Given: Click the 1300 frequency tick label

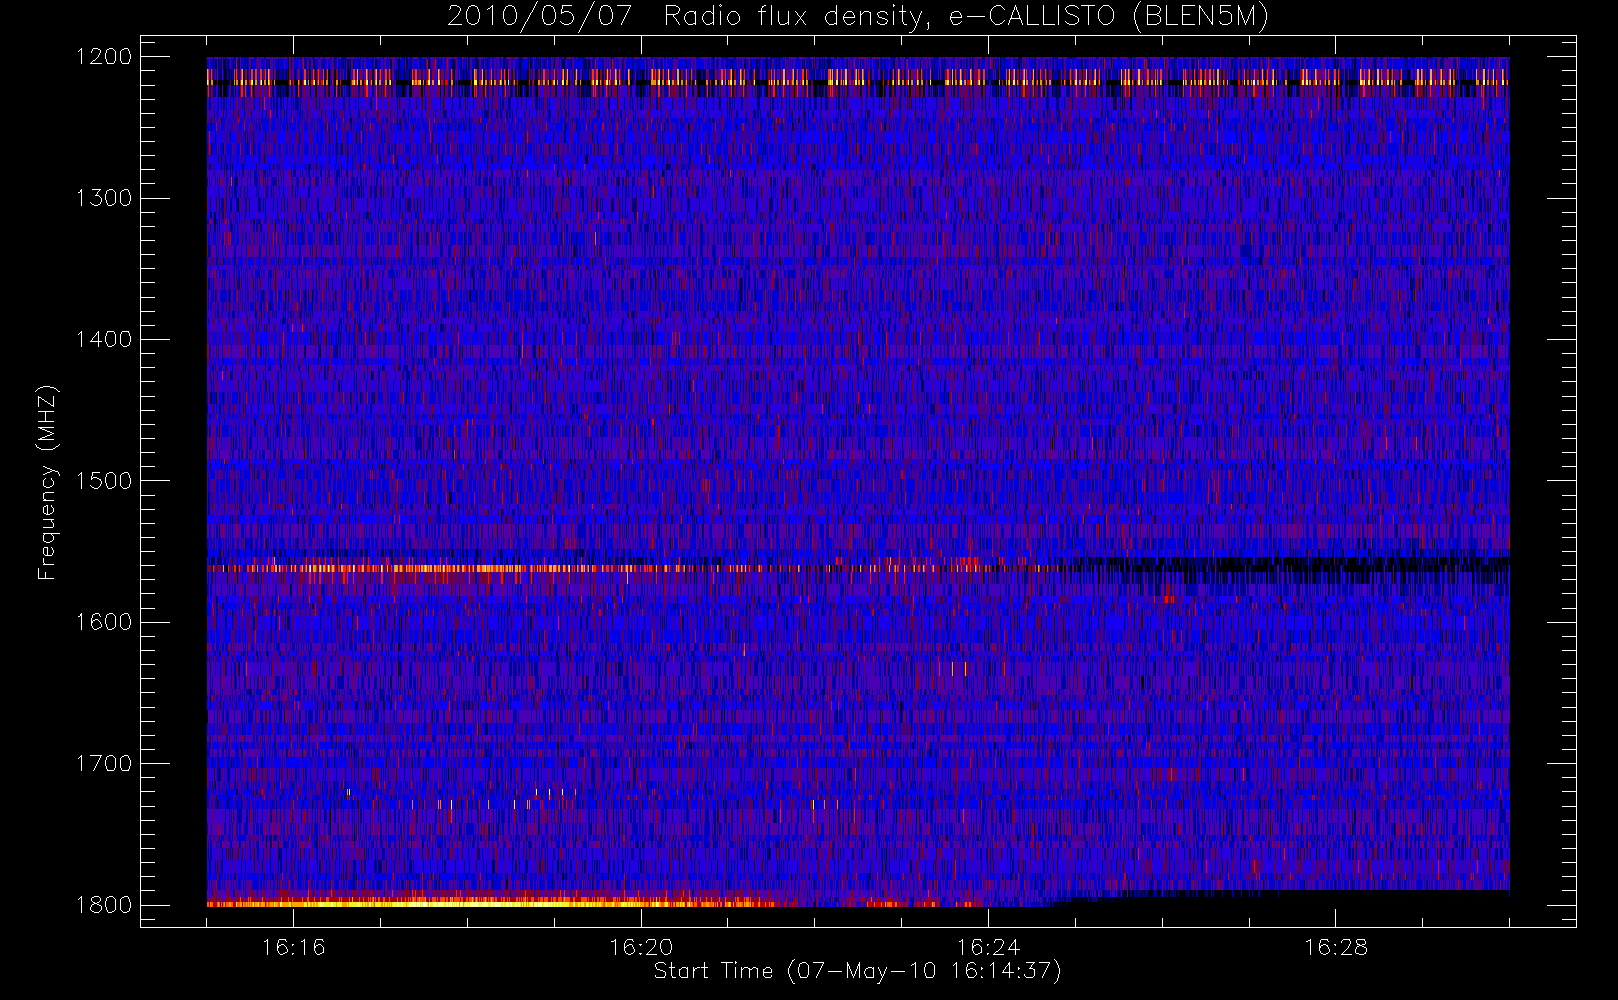Looking at the screenshot, I should (104, 198).
